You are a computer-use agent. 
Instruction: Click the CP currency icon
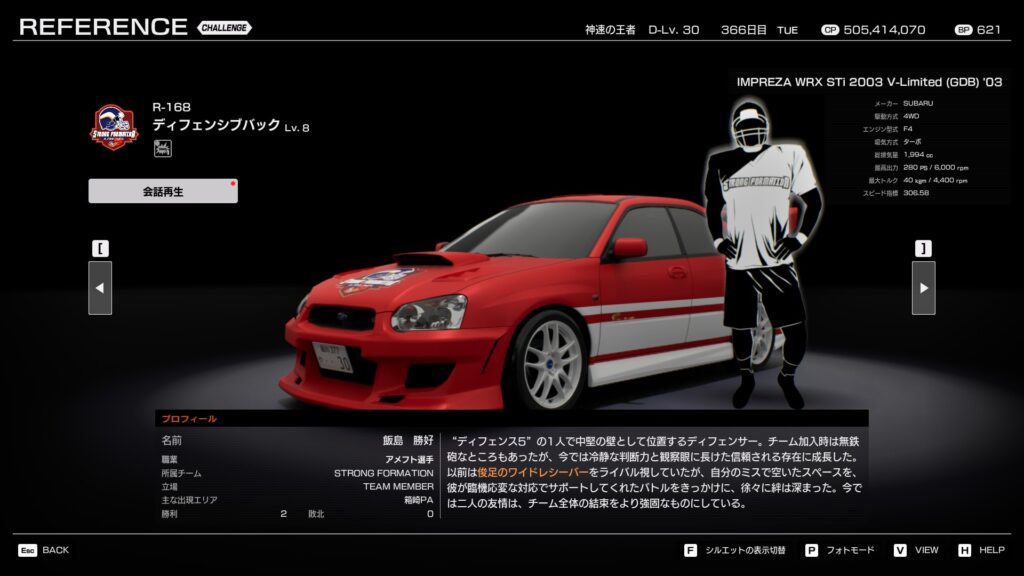coord(829,30)
